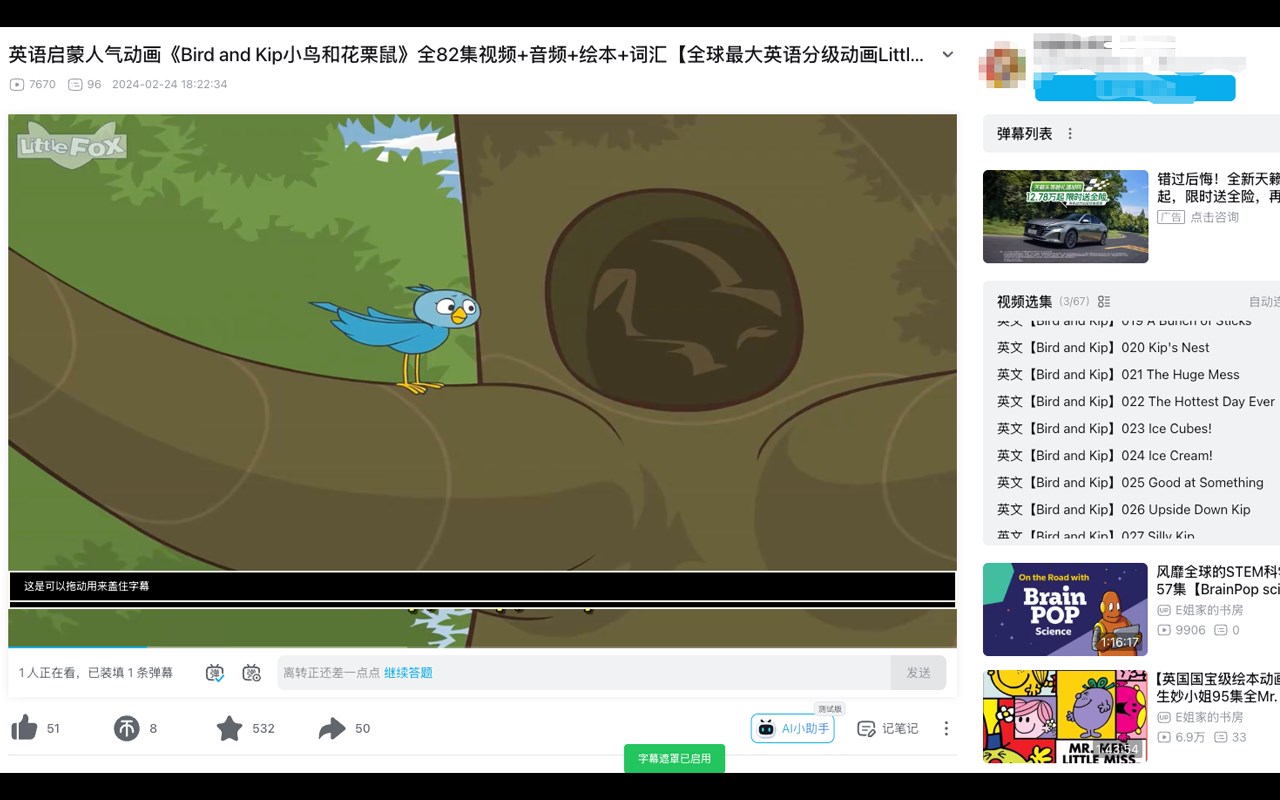This screenshot has height=800, width=1280.
Task: Click the 点击咨询 ad link
Action: click(1214, 217)
